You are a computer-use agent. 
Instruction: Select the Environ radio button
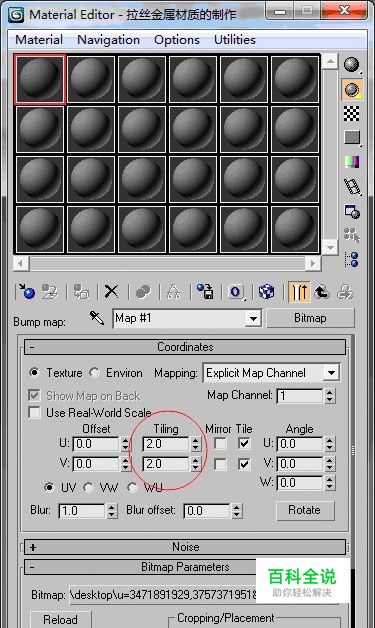[x=95, y=373]
